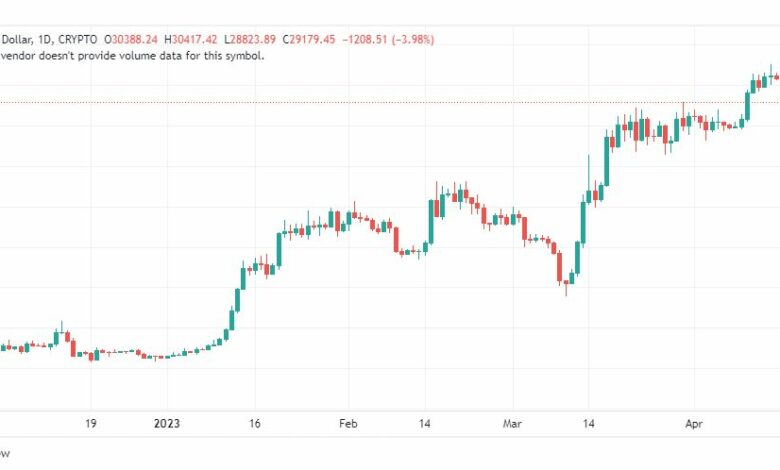Click the "16" date on time axis
The width and height of the screenshot is (780, 470).
(x=256, y=424)
